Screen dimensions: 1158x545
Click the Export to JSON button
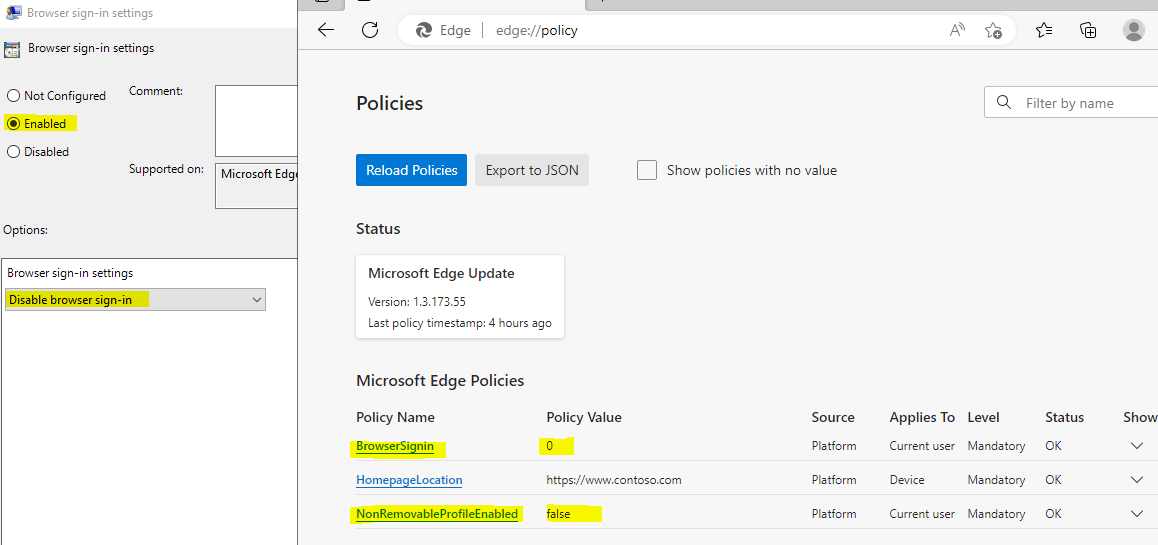[532, 171]
